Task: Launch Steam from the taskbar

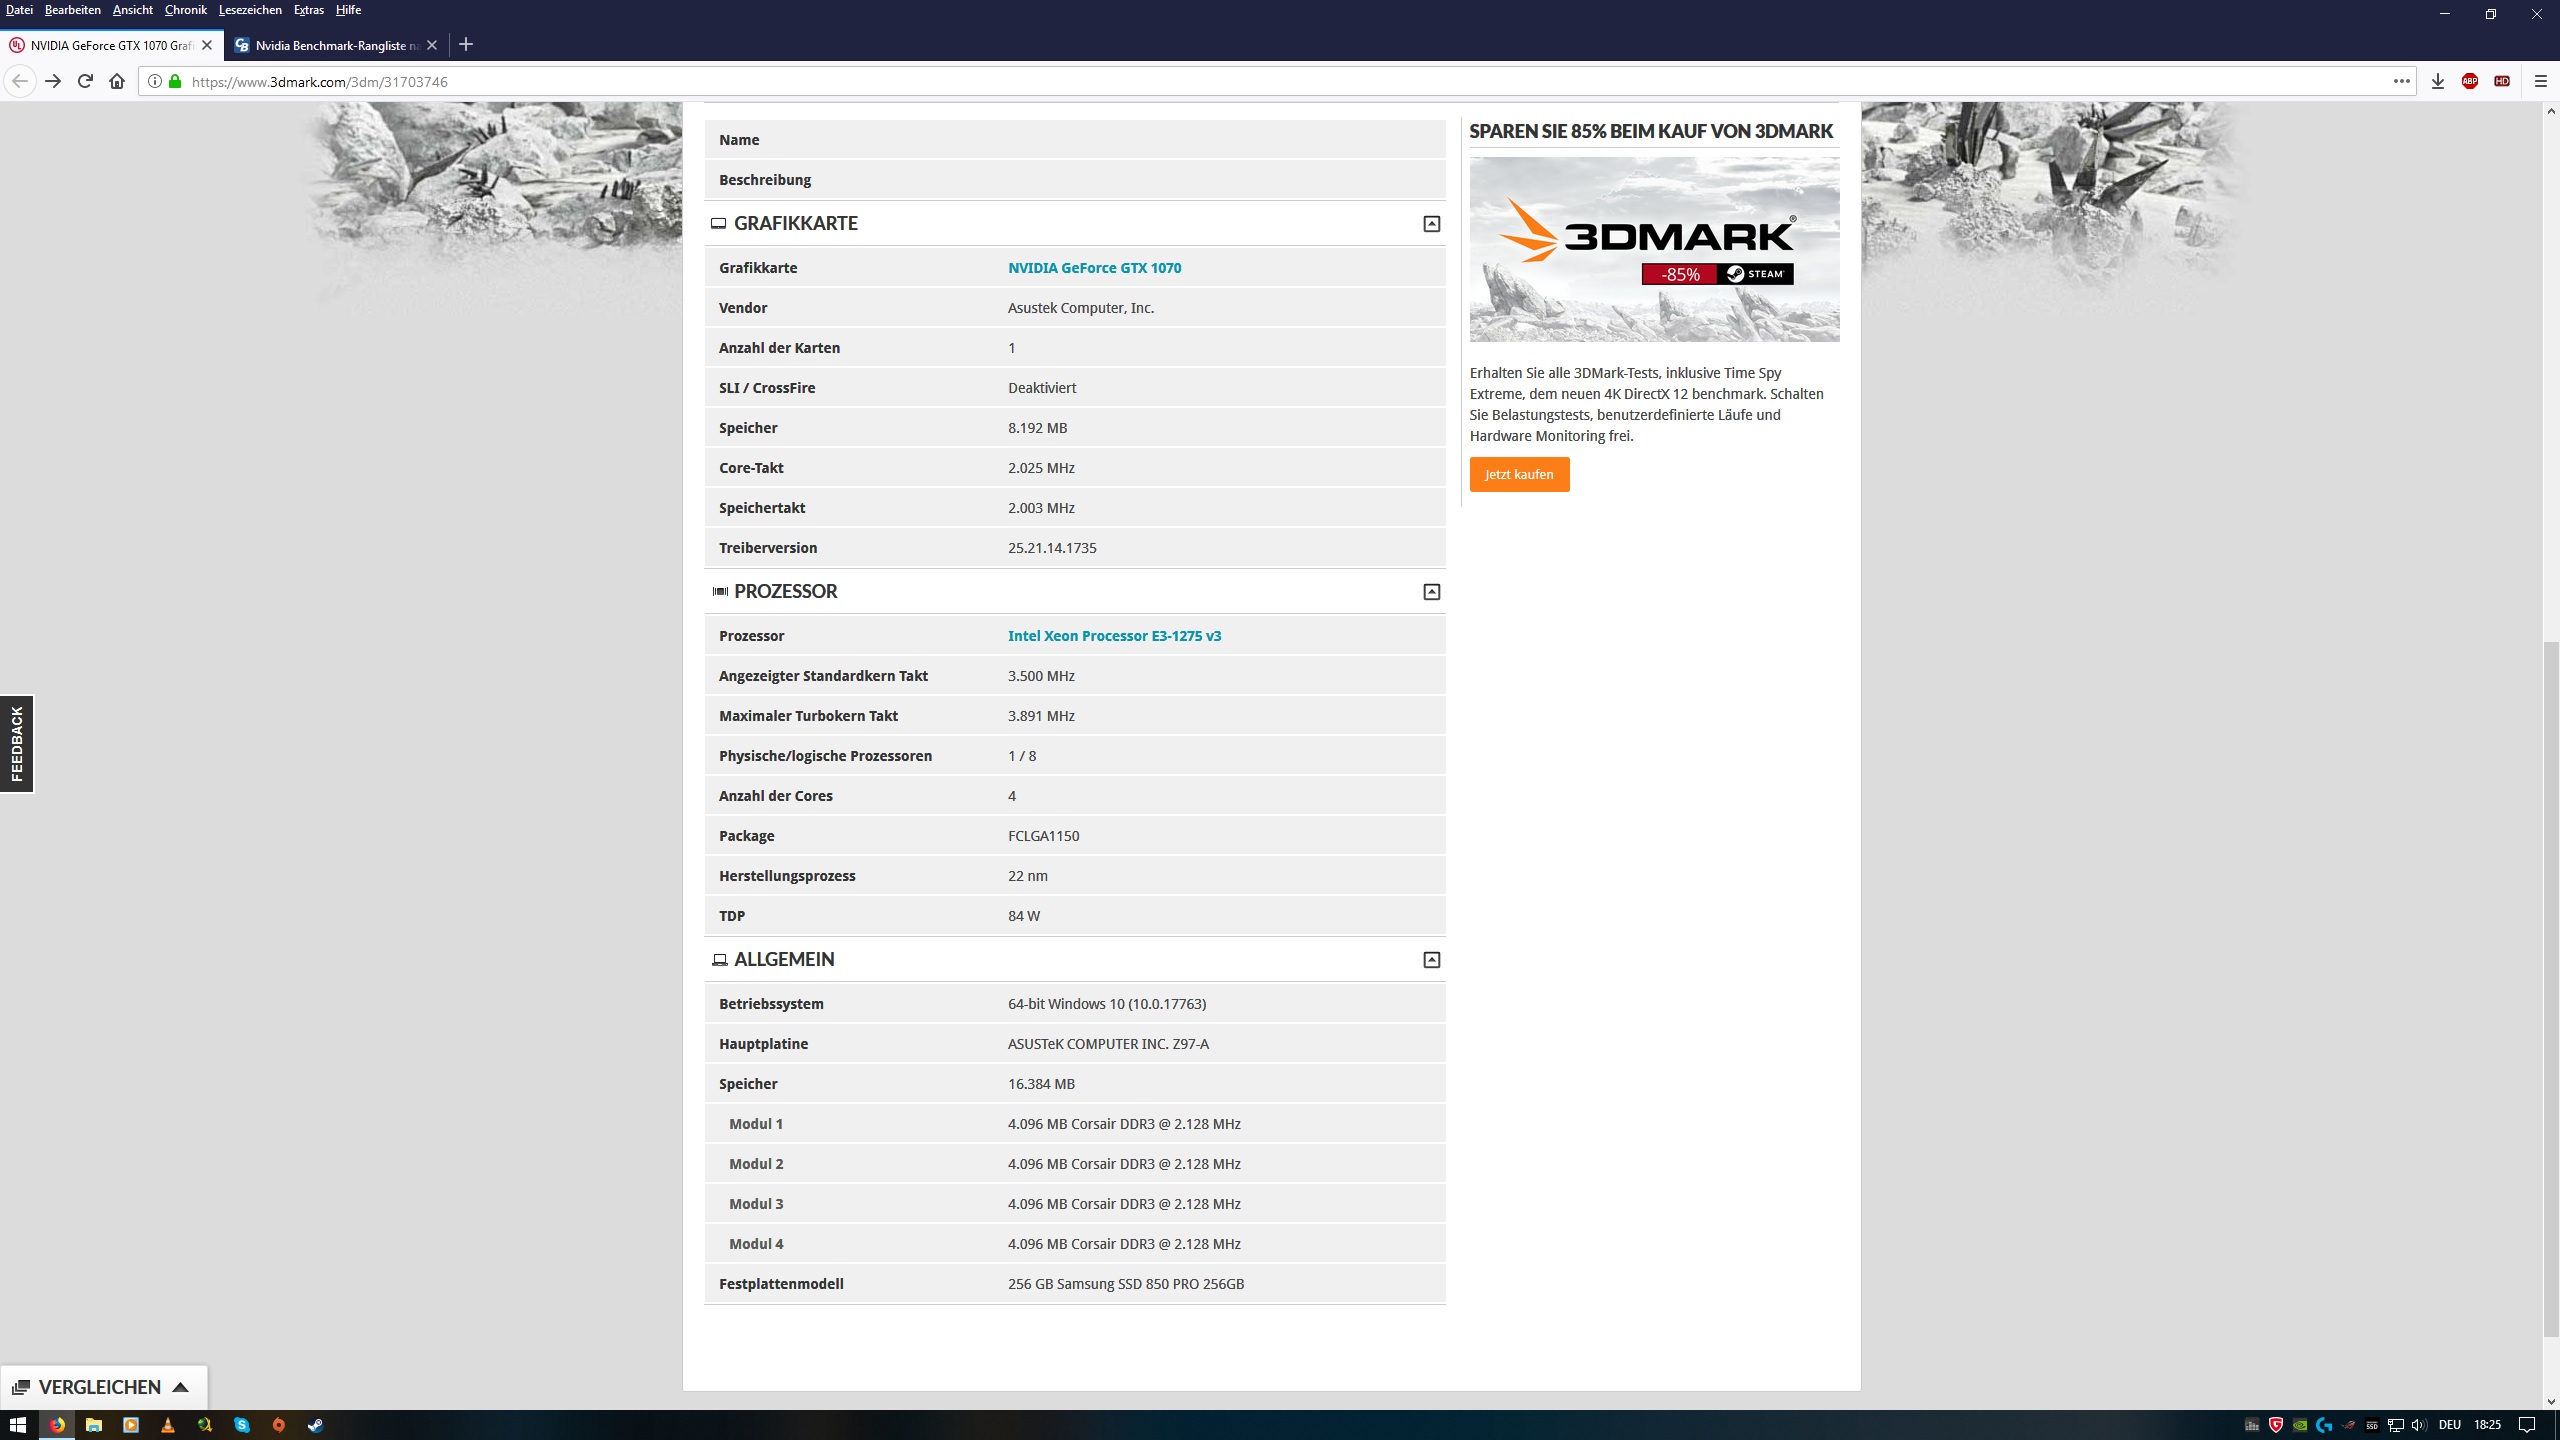Action: pyautogui.click(x=315, y=1425)
